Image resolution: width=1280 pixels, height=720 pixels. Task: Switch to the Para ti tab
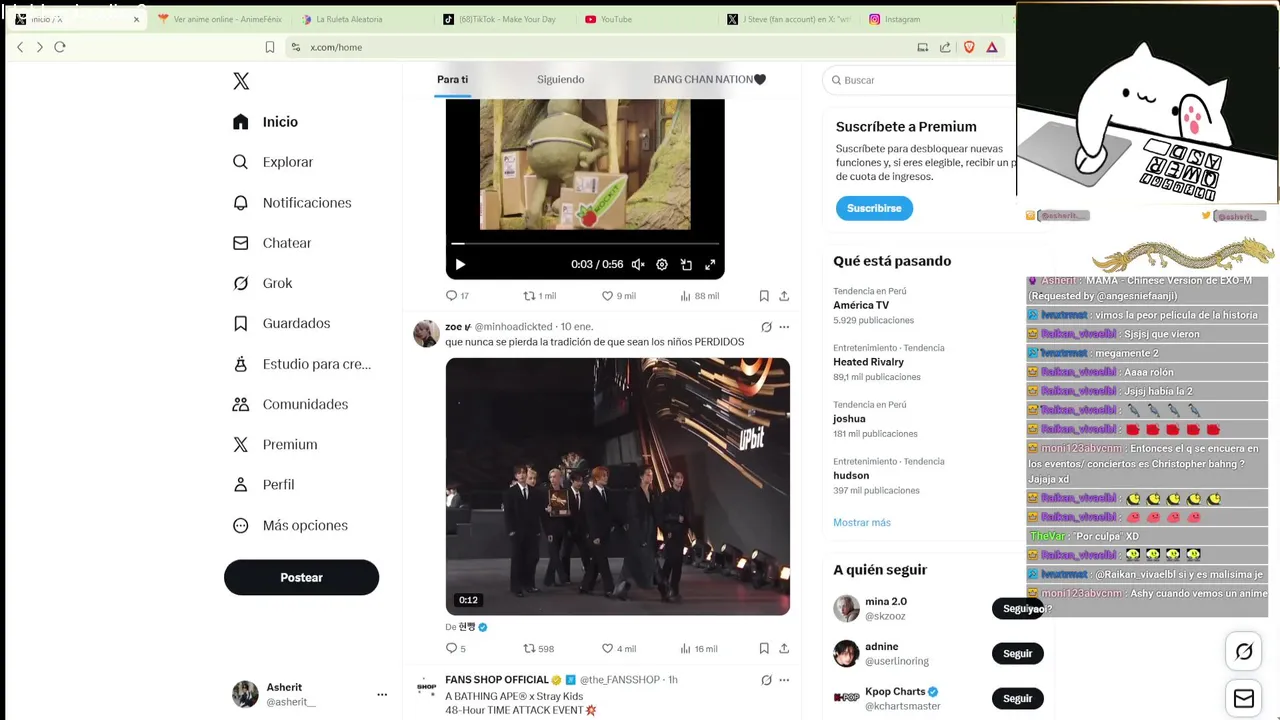pos(452,80)
